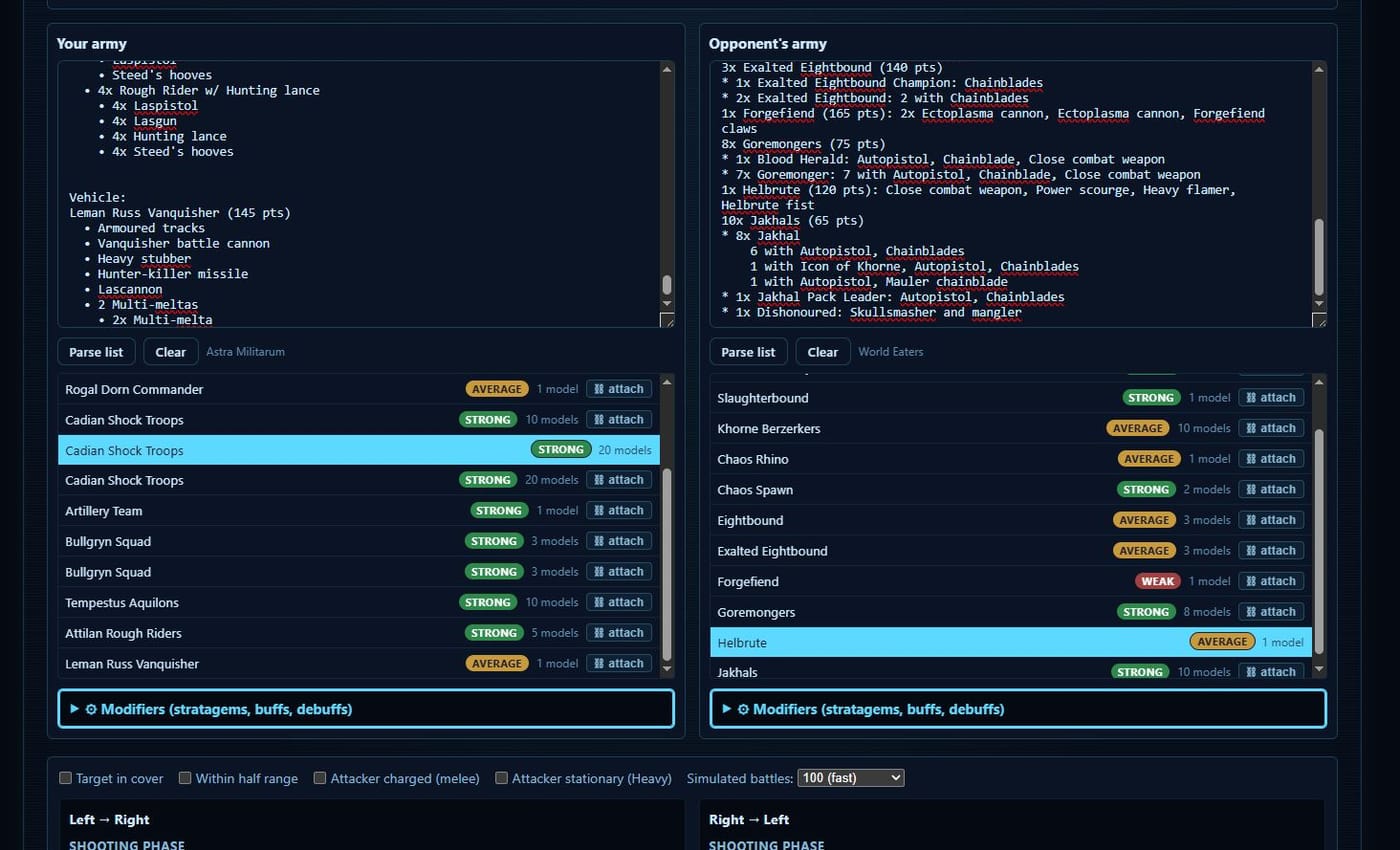Click into Your army list text area

coord(359,193)
